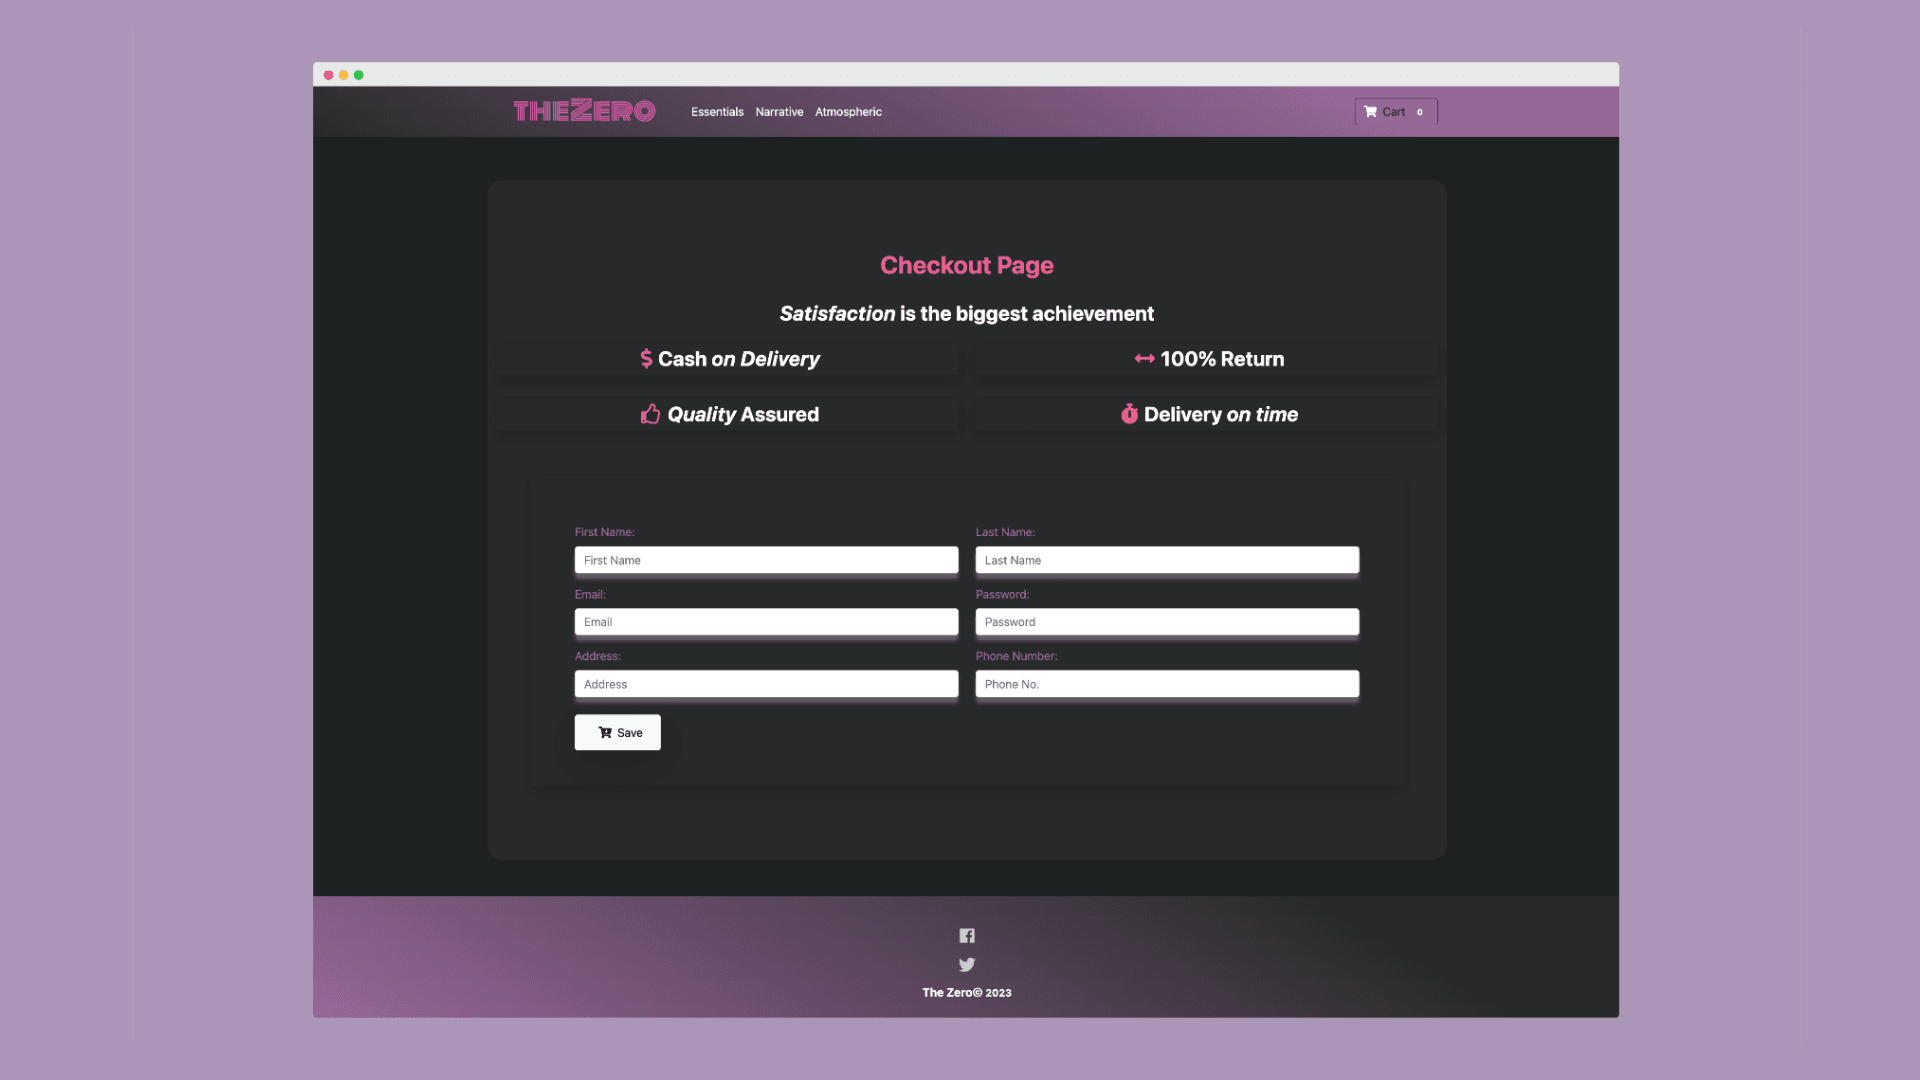Click the First Name input field

tap(766, 559)
